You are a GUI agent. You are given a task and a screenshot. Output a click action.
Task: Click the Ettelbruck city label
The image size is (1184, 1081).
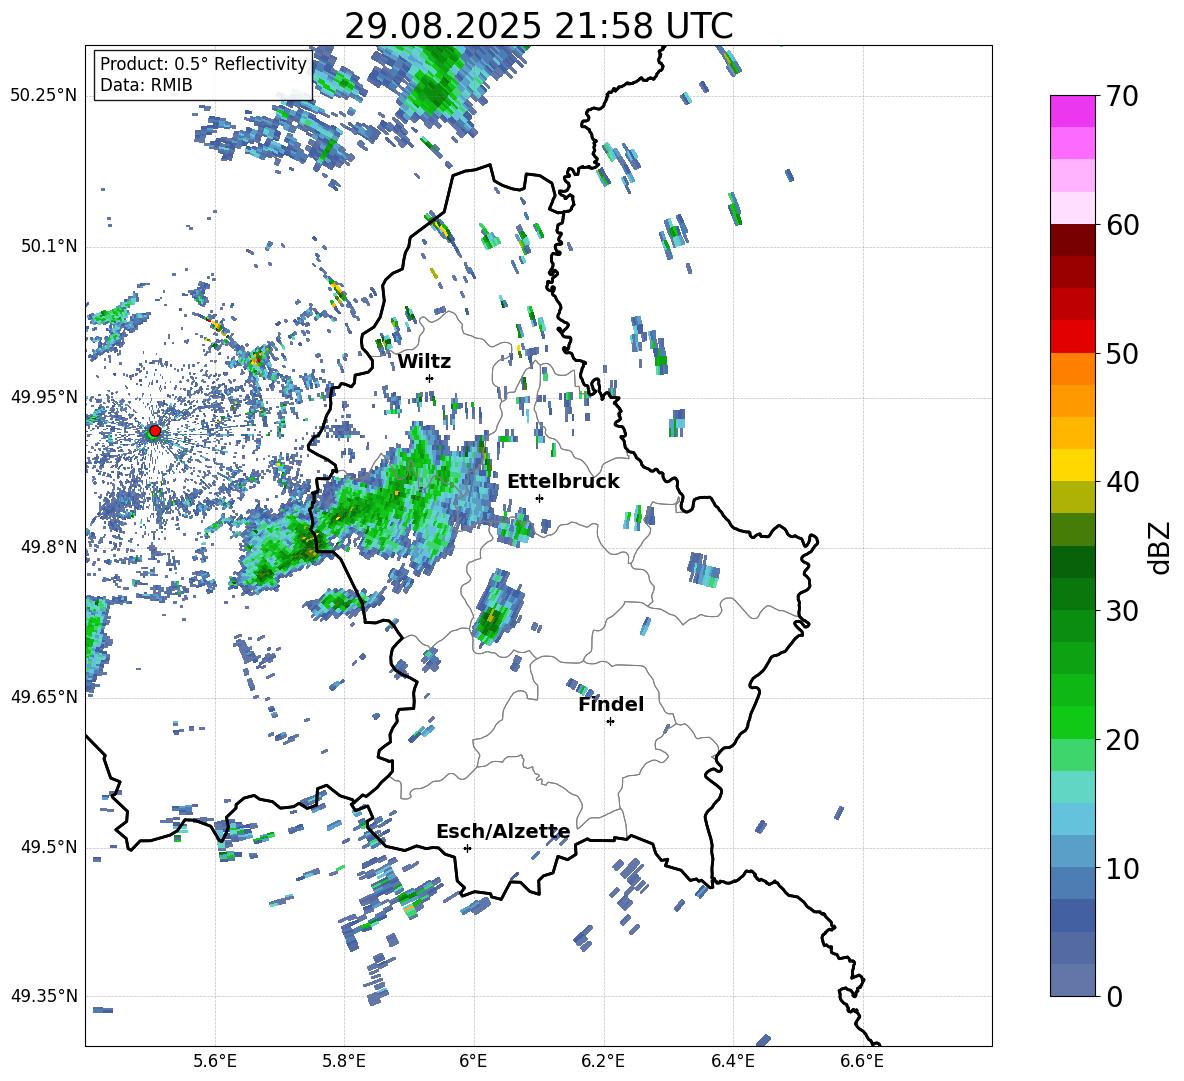point(563,482)
